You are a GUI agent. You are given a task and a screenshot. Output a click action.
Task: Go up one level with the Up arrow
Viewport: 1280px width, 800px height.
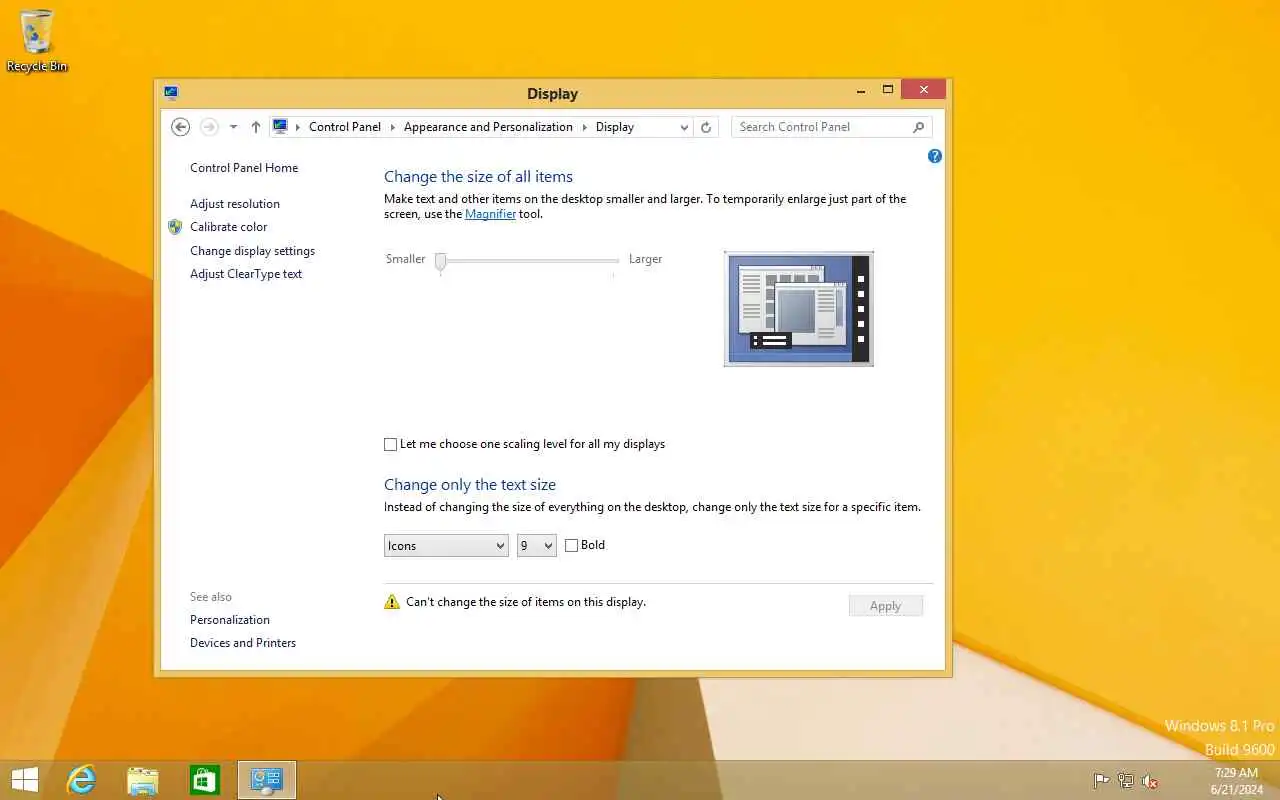[x=256, y=127]
